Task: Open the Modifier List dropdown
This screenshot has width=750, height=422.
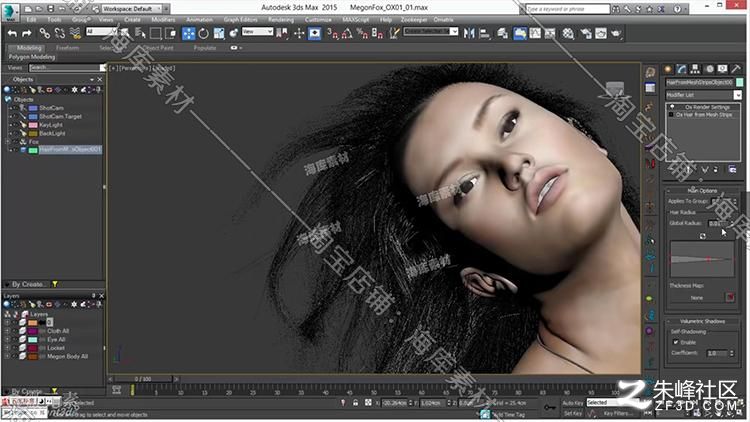Action: pos(704,95)
